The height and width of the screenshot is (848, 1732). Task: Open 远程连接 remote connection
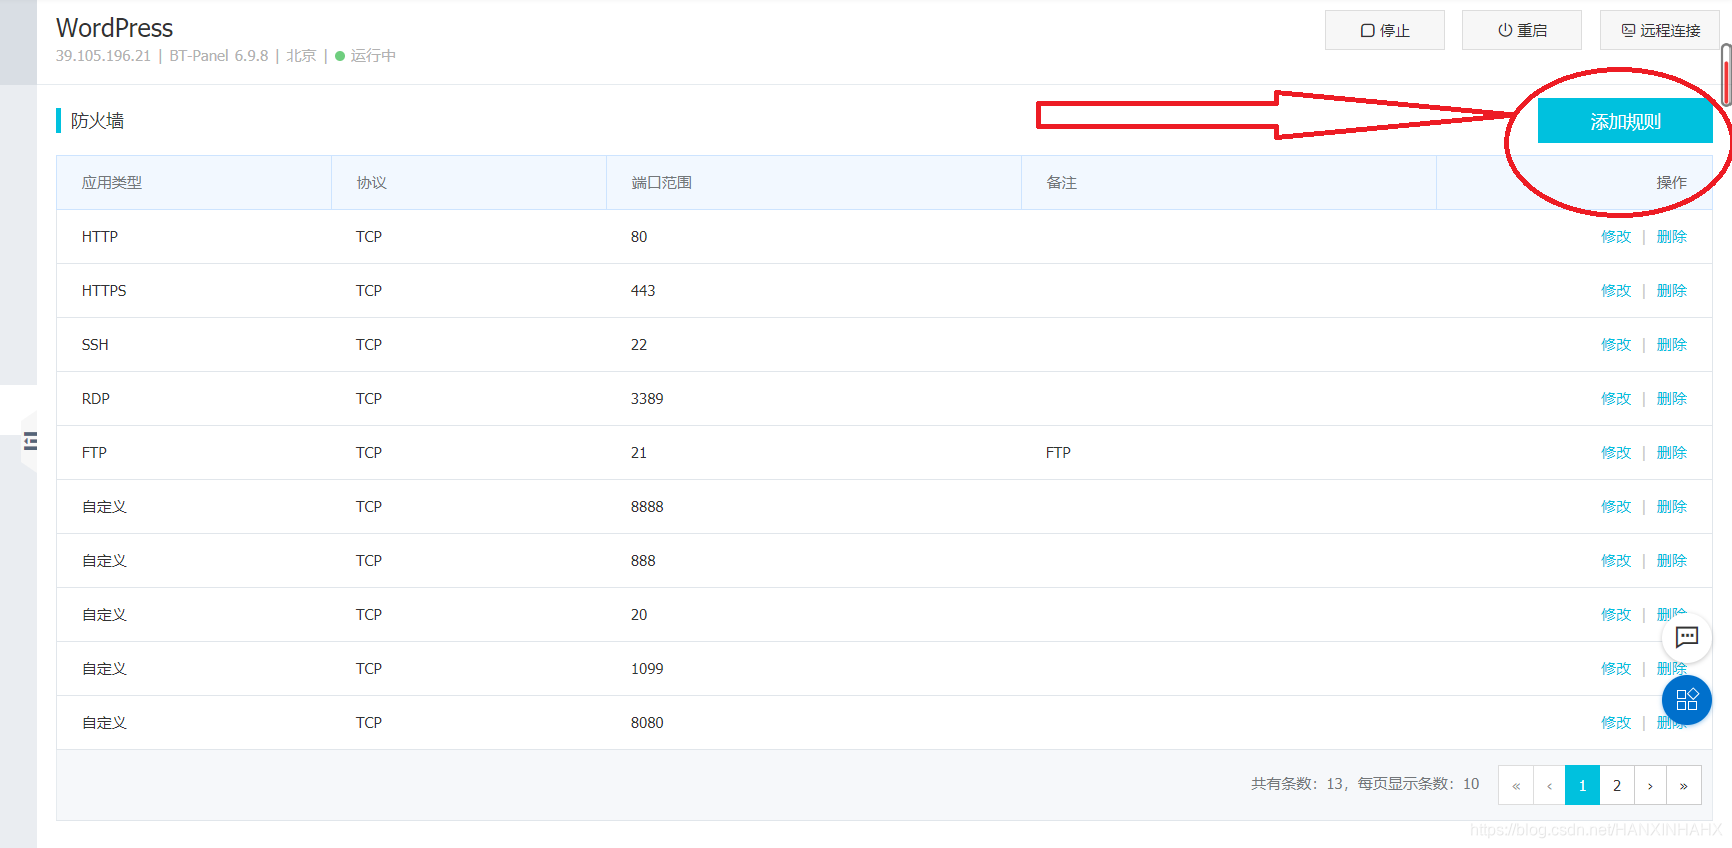1659,30
